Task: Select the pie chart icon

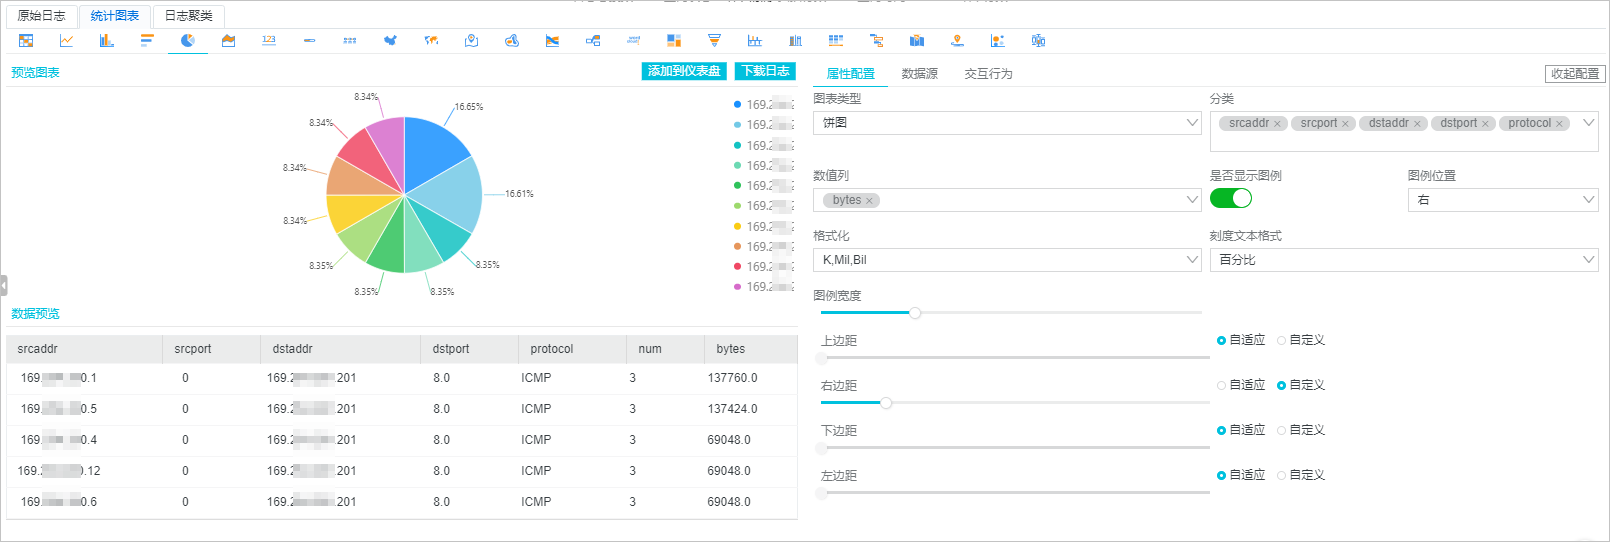Action: tap(188, 41)
